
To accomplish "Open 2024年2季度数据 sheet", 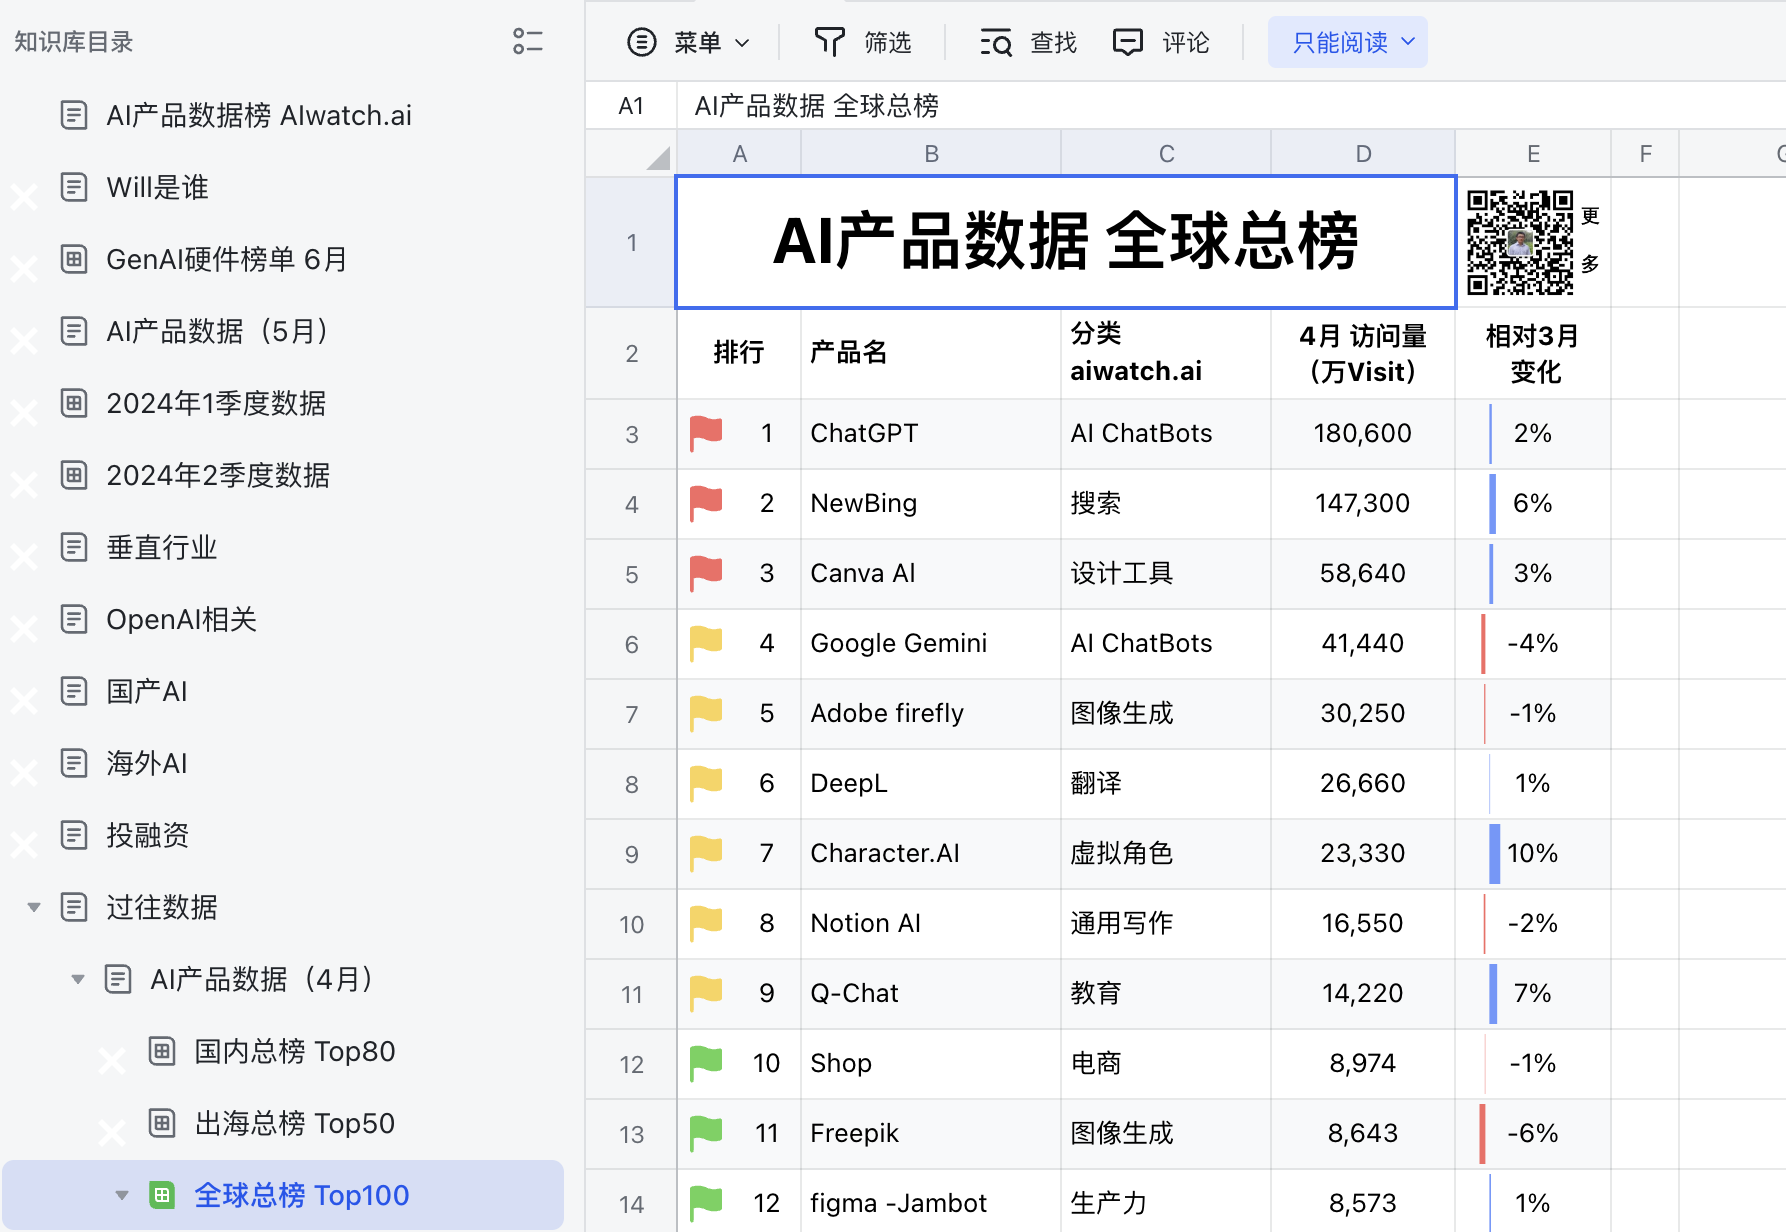I will click(218, 475).
